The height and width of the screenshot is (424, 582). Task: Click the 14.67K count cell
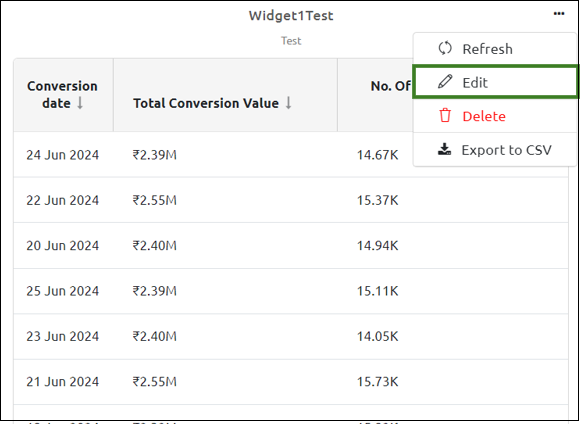pyautogui.click(x=377, y=155)
